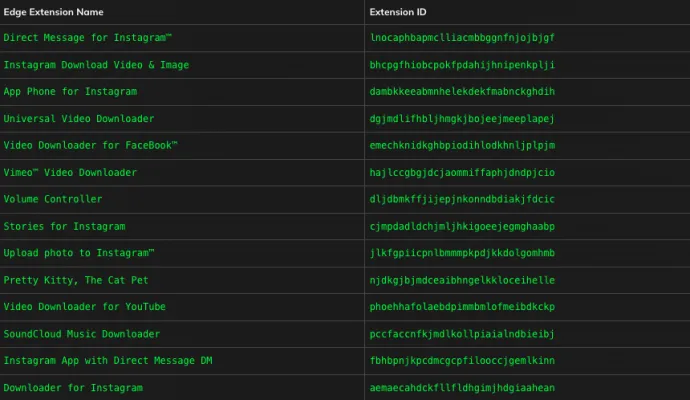Select Video Downloader for YouTube entry

point(84,307)
